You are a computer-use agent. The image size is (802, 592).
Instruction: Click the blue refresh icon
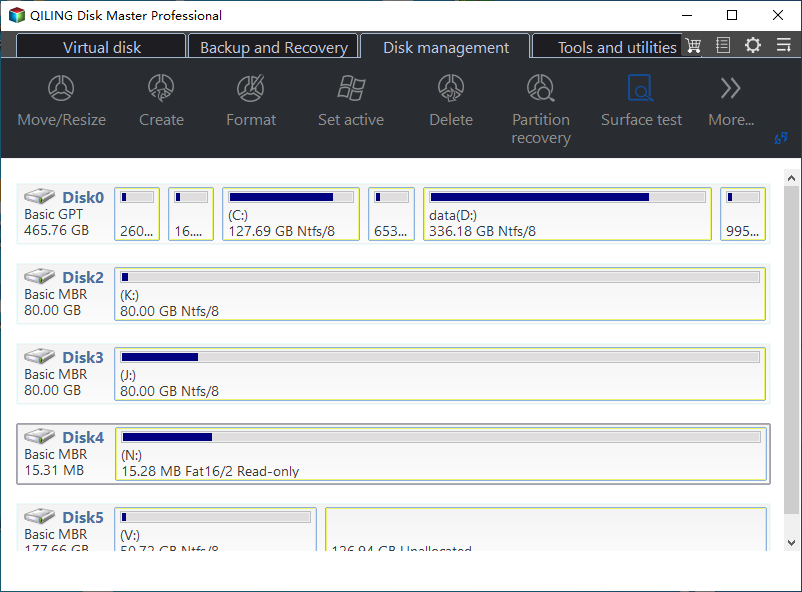781,138
